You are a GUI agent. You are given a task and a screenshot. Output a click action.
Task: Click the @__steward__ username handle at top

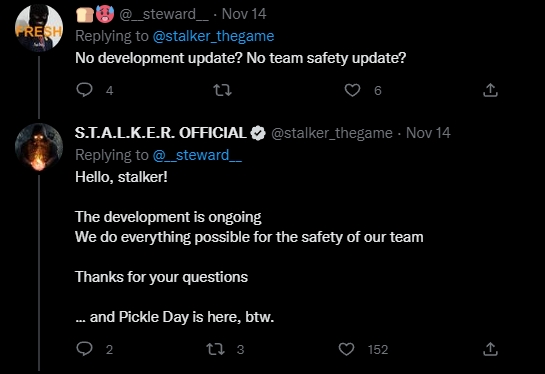(x=164, y=14)
